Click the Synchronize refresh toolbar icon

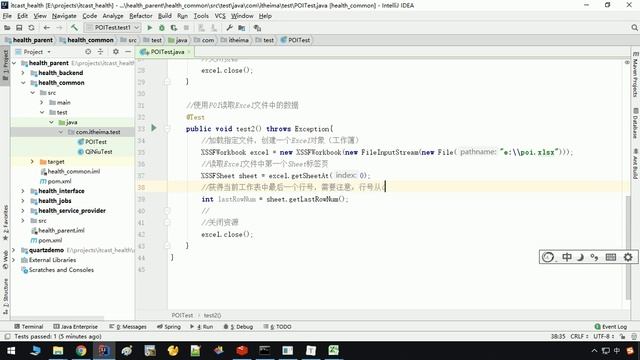tap(31, 28)
